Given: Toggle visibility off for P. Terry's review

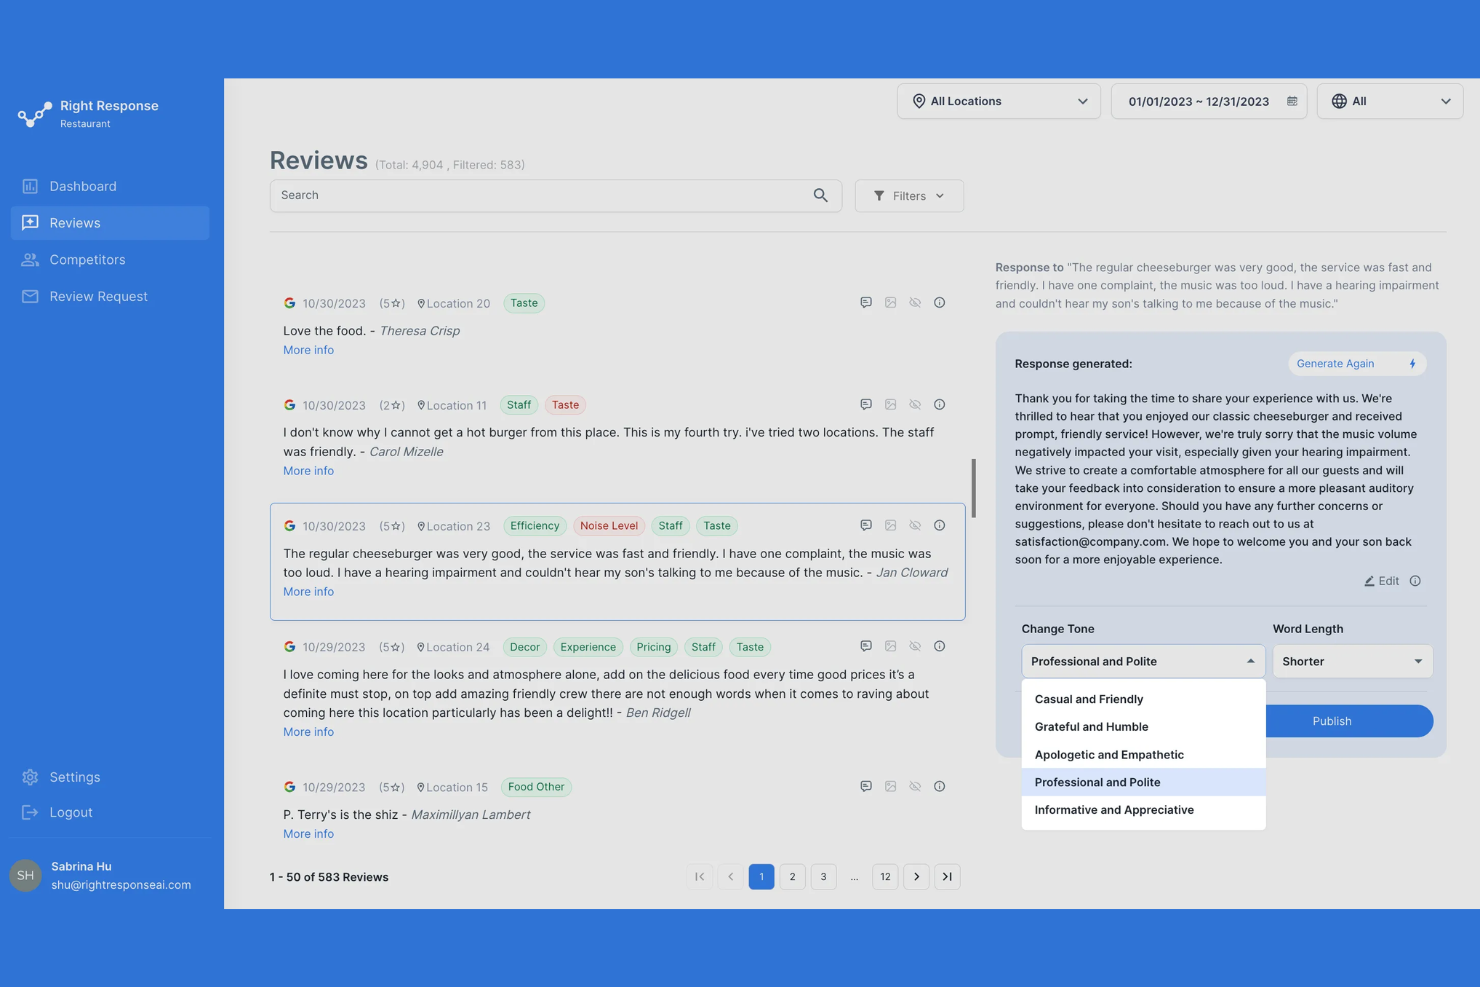Looking at the screenshot, I should (915, 786).
